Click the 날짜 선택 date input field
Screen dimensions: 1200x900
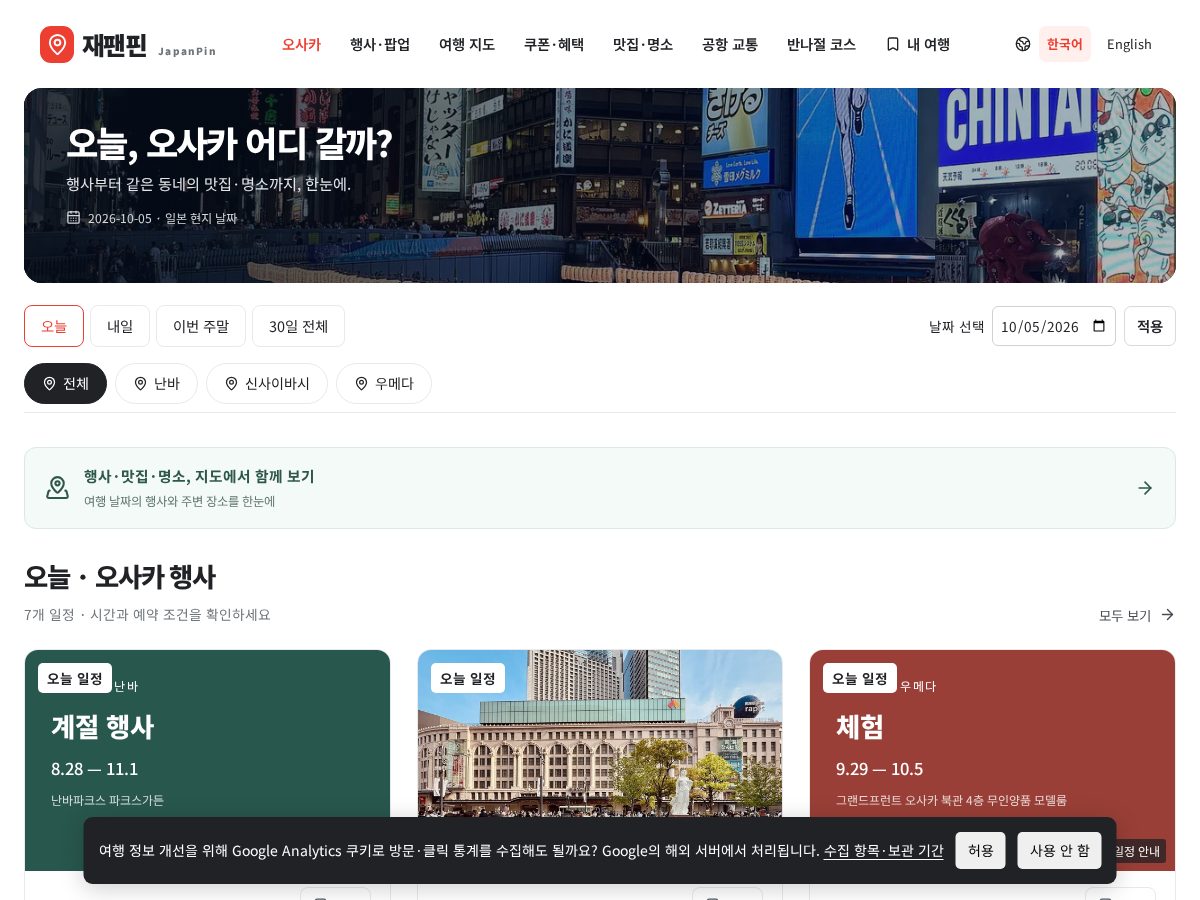click(1054, 326)
